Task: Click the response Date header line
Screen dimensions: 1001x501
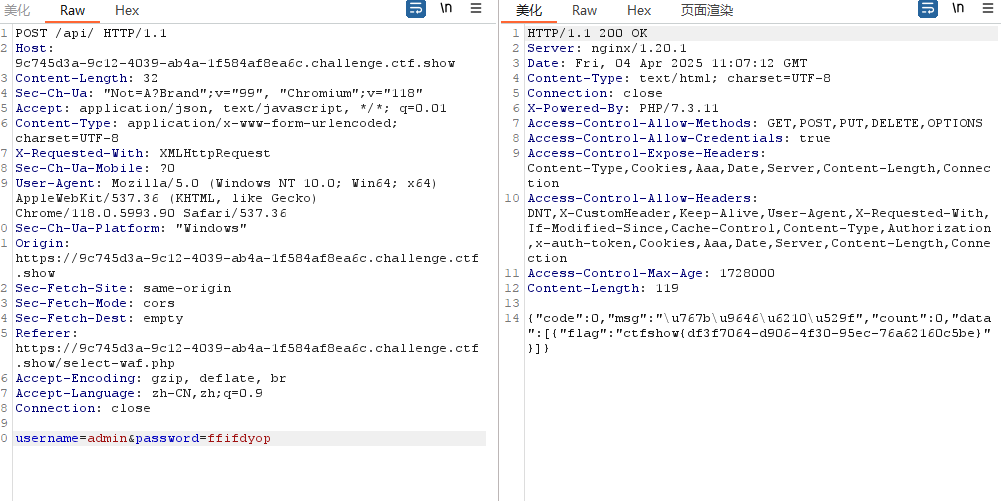Action: [667, 64]
